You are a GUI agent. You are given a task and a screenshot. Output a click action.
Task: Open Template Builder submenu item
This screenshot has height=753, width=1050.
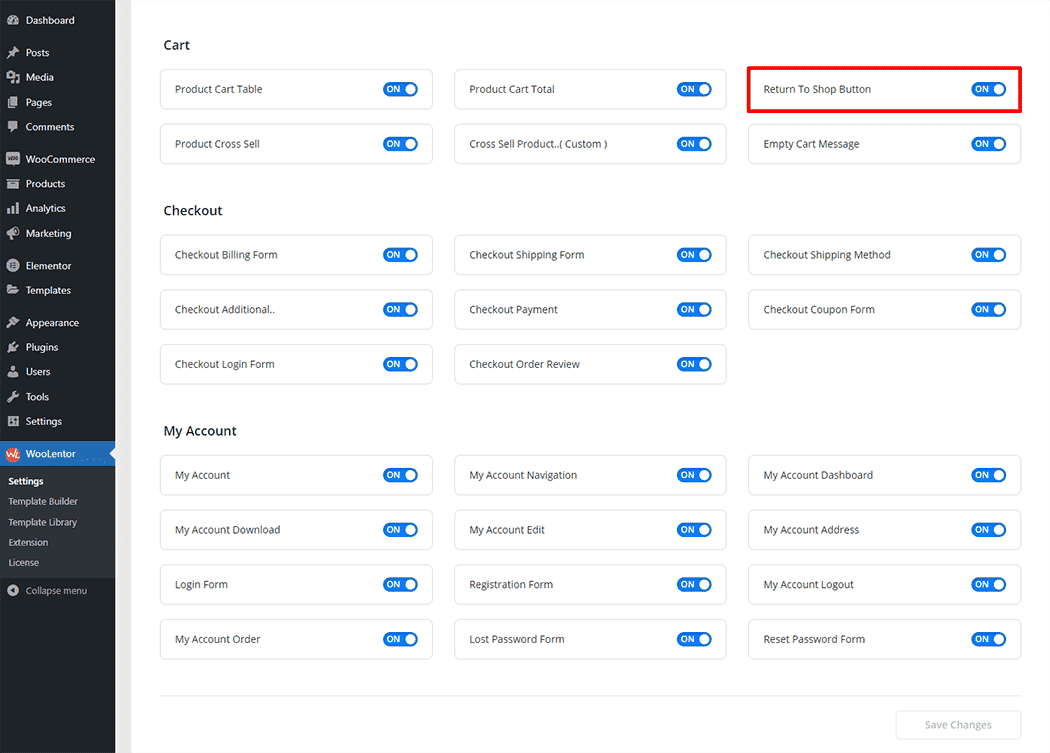pyautogui.click(x=43, y=502)
